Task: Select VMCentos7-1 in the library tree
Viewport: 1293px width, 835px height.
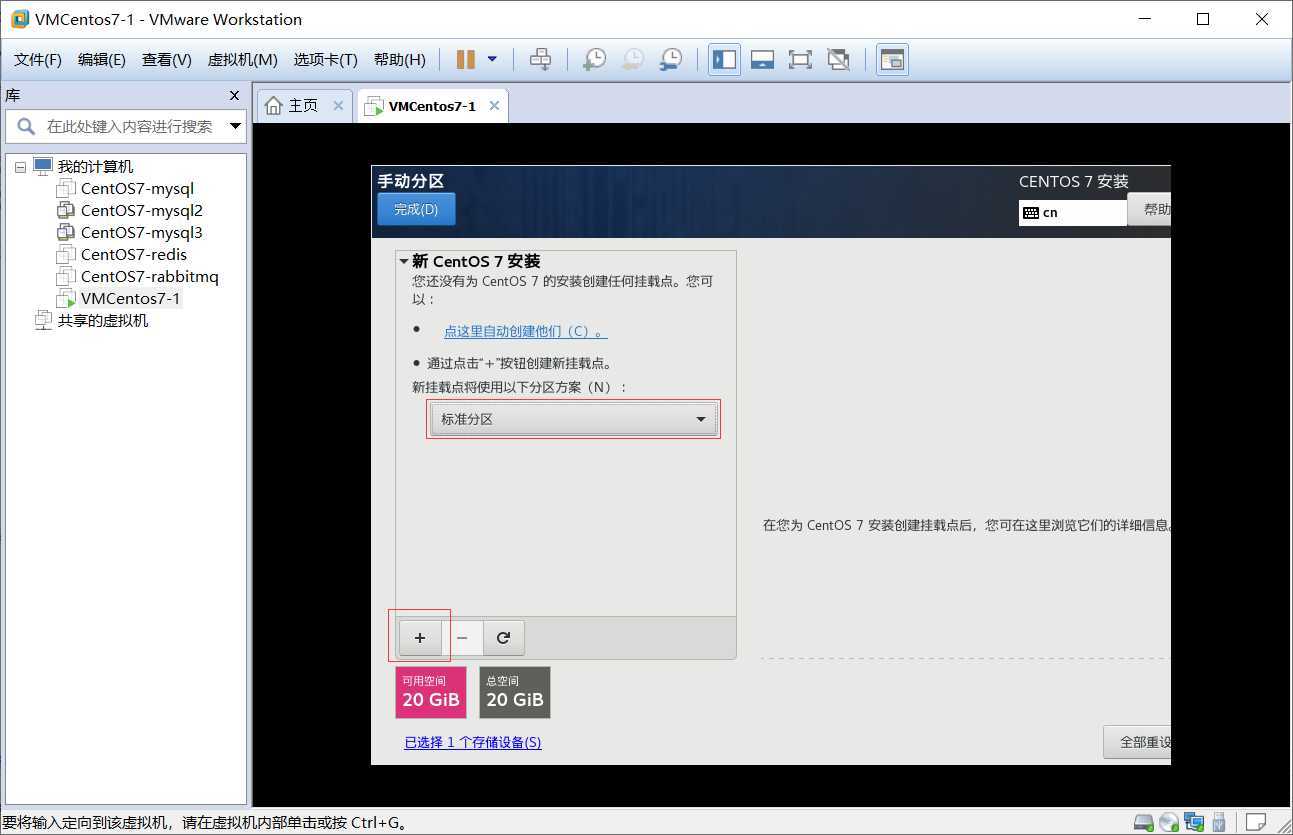Action: (131, 298)
